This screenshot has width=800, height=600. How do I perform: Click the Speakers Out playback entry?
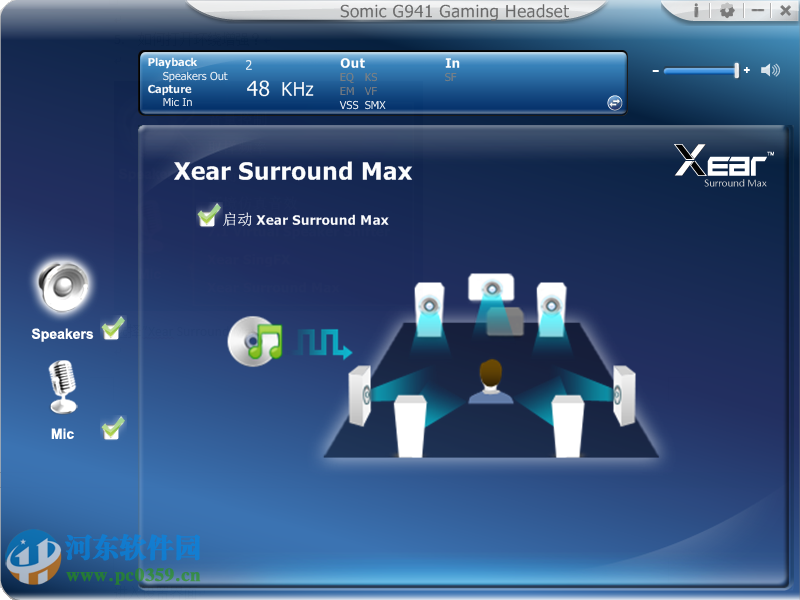(x=195, y=76)
